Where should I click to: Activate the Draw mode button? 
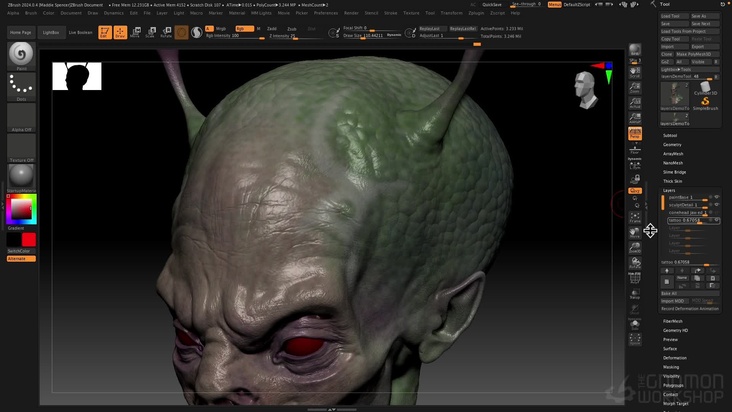click(x=120, y=32)
